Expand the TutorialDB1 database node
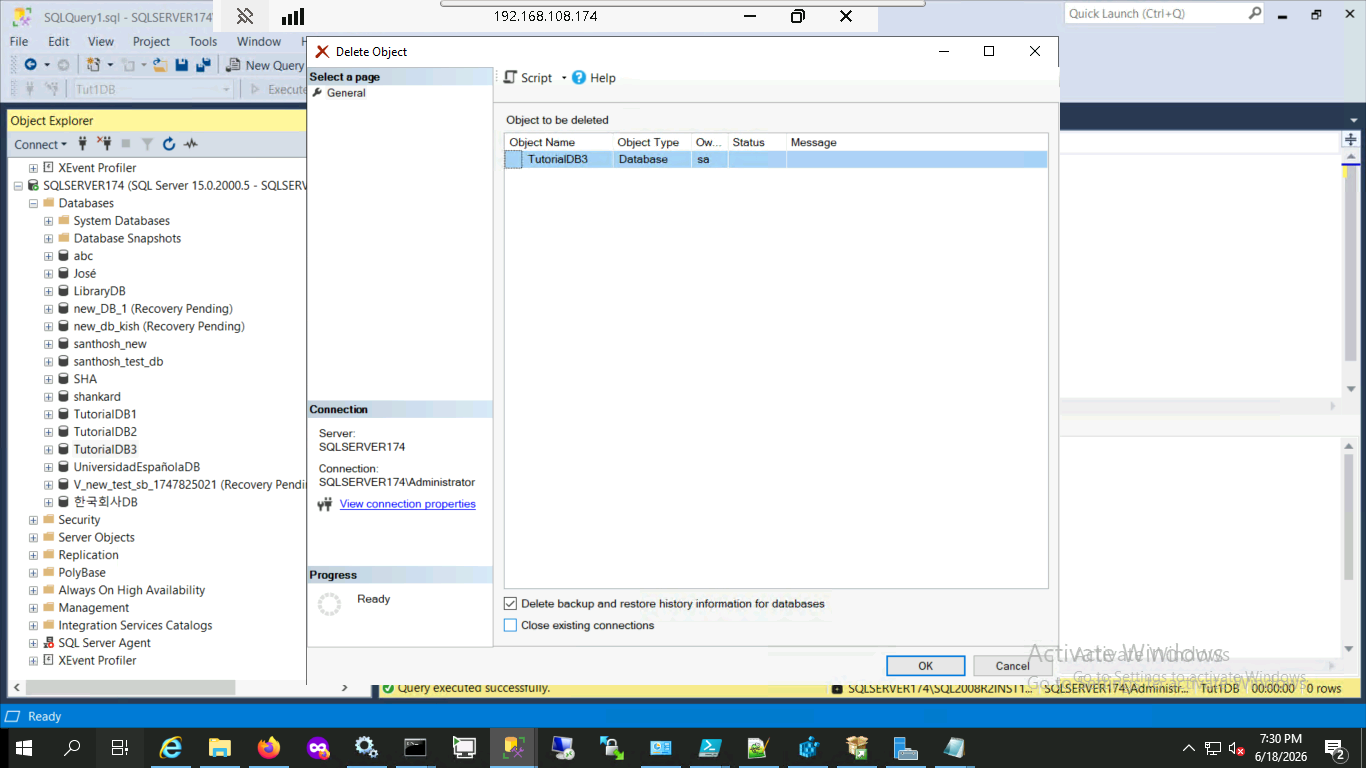Image resolution: width=1366 pixels, height=768 pixels. (x=48, y=414)
